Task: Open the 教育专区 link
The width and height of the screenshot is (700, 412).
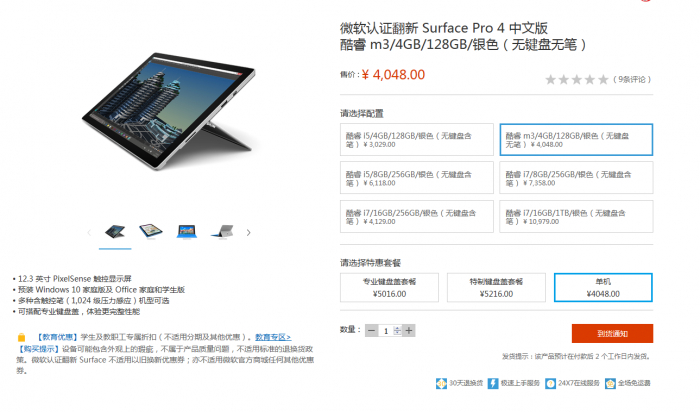Action: 273,337
